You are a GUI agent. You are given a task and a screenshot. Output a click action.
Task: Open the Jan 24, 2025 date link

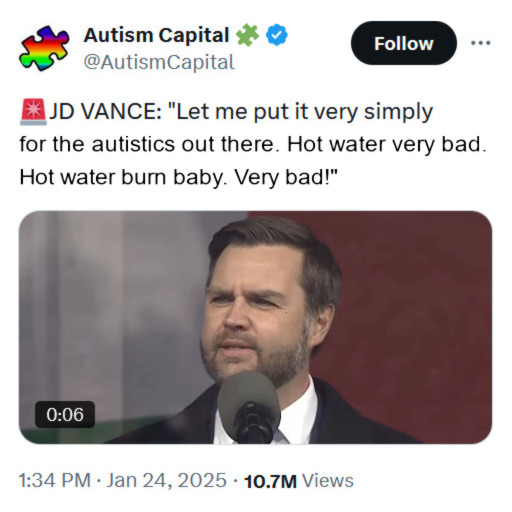166,481
